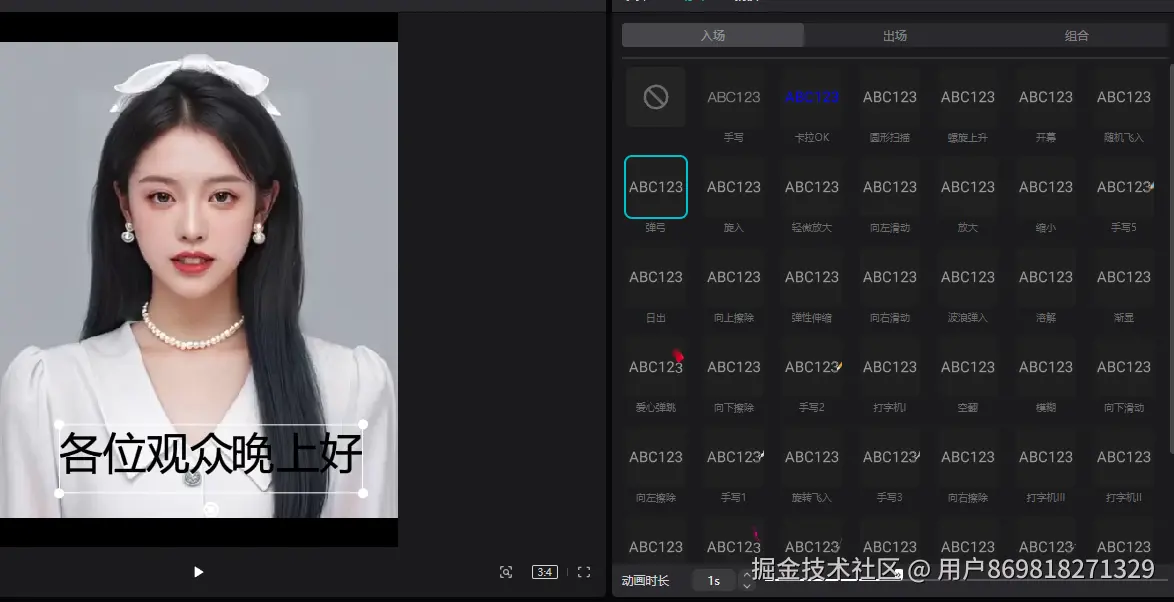
Task: Apply the 卡拉OK animation preset
Action: 811,96
